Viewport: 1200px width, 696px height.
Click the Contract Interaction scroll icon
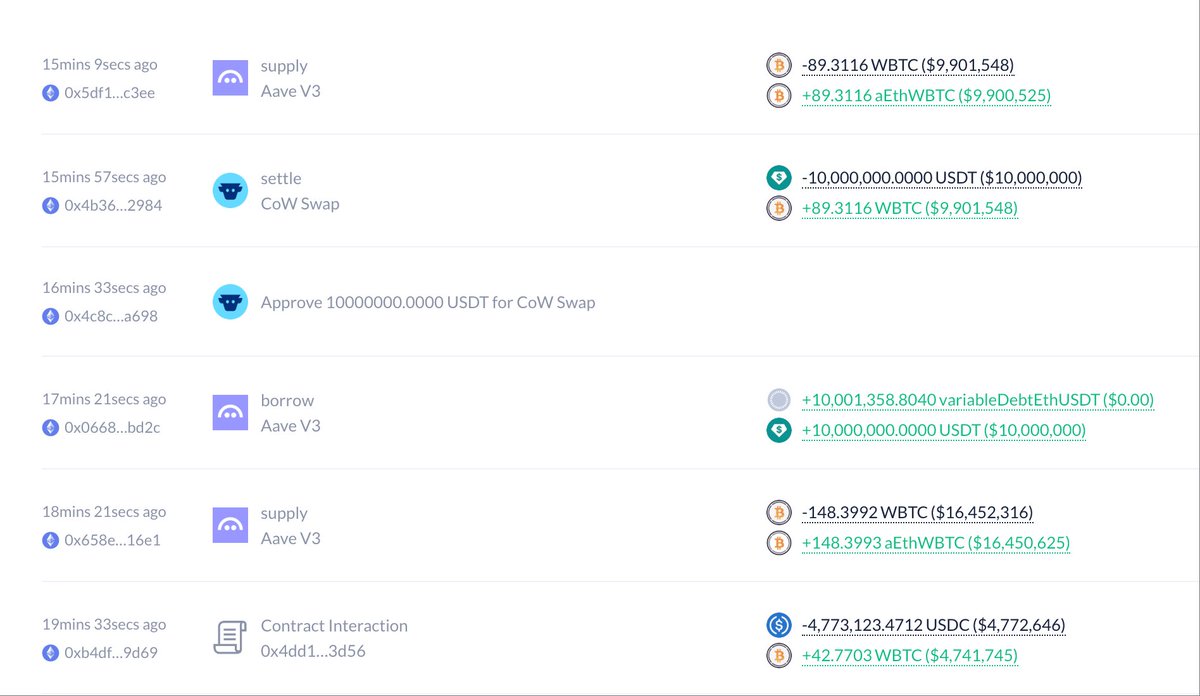tap(230, 638)
